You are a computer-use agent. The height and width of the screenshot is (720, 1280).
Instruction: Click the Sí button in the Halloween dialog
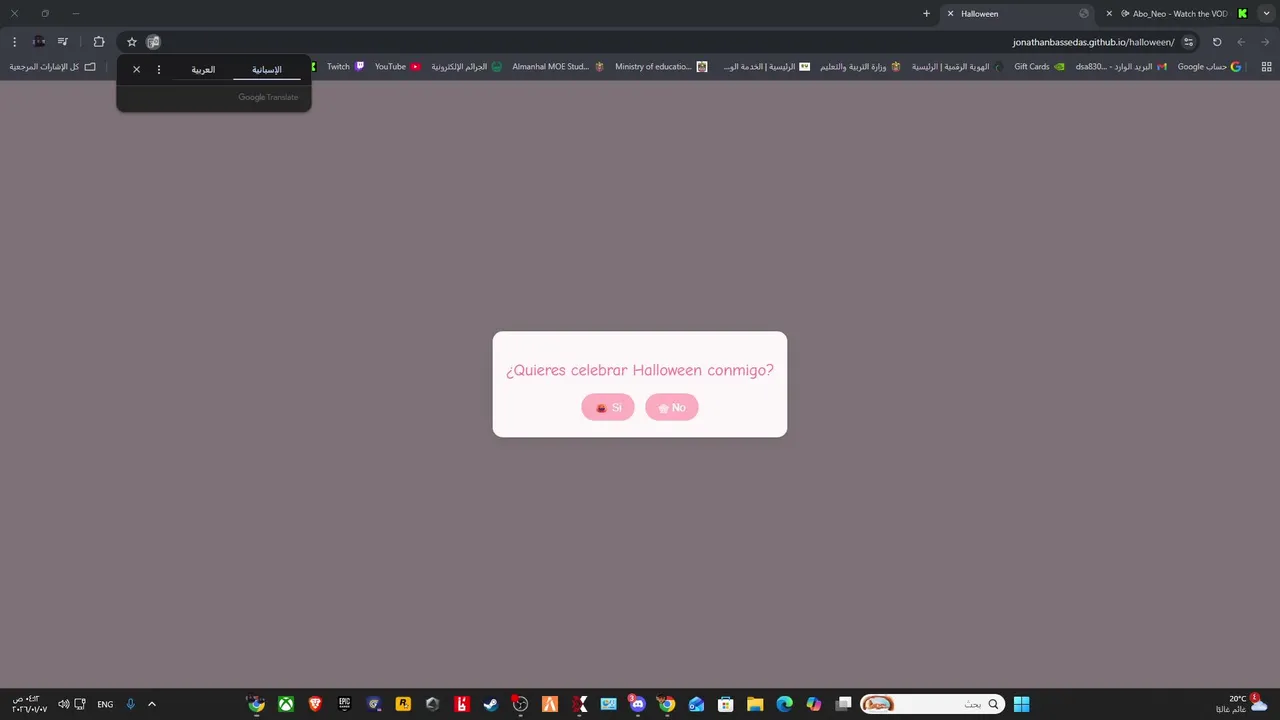608,407
